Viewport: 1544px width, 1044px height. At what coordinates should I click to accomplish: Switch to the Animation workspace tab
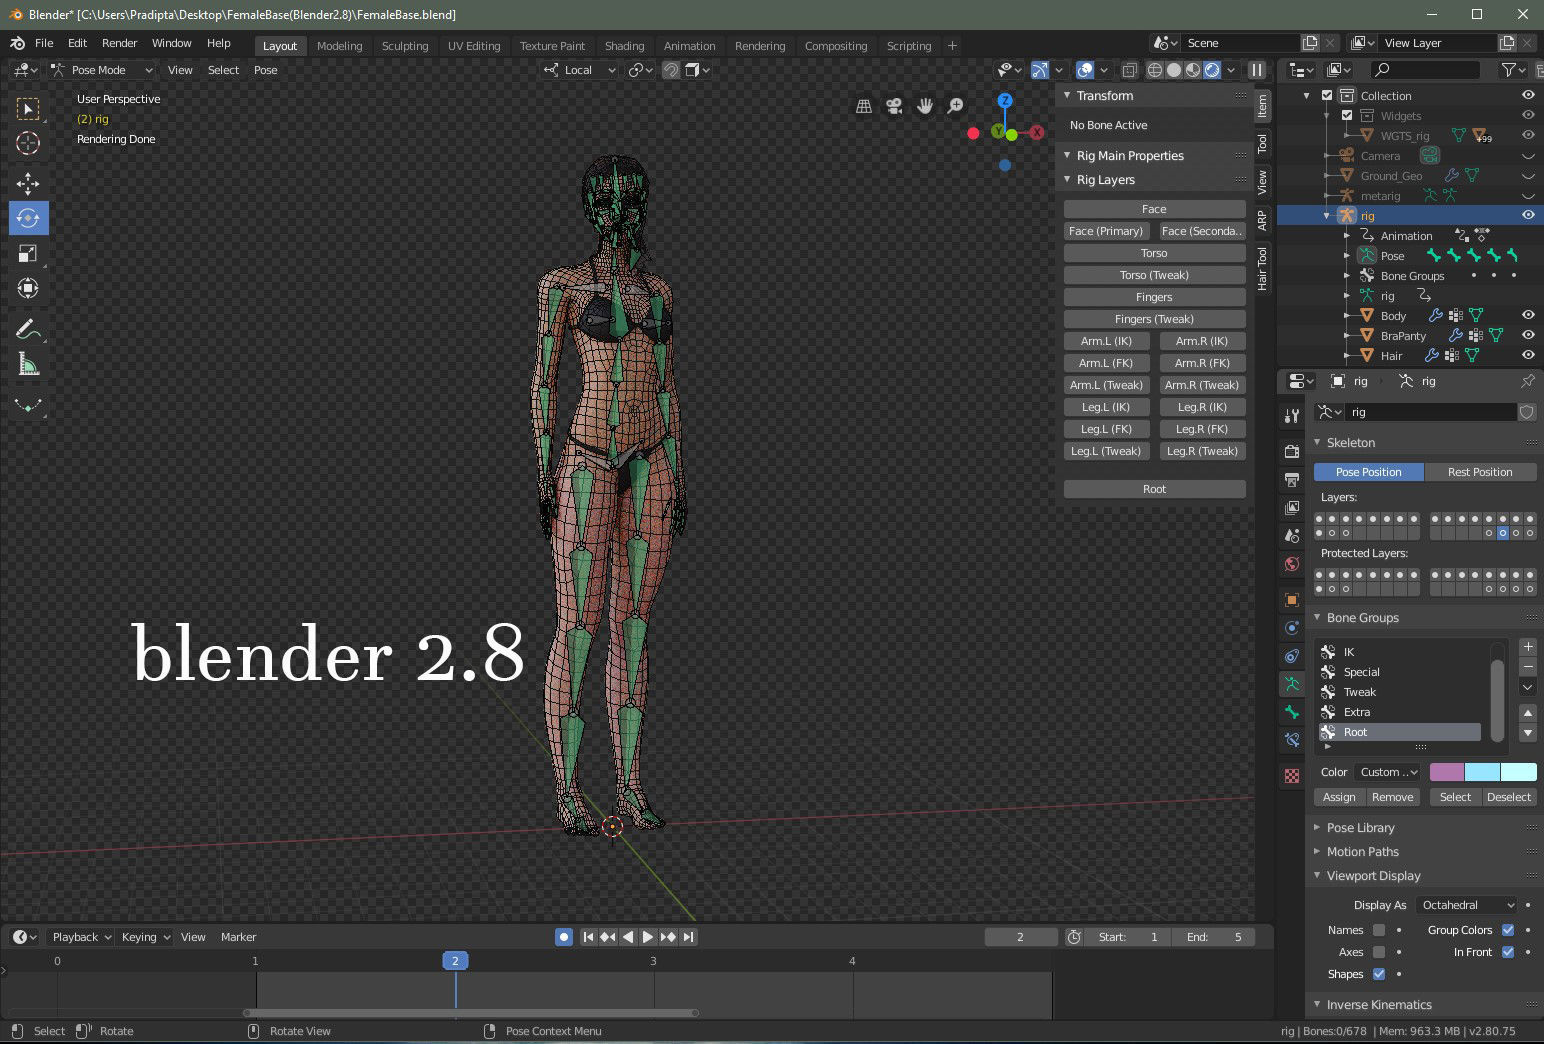(689, 46)
